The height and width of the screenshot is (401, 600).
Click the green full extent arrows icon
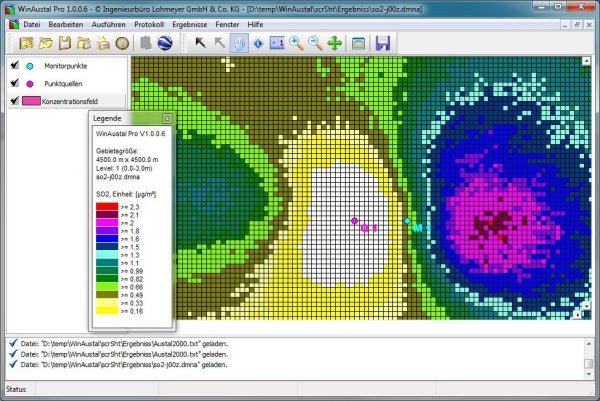(334, 43)
